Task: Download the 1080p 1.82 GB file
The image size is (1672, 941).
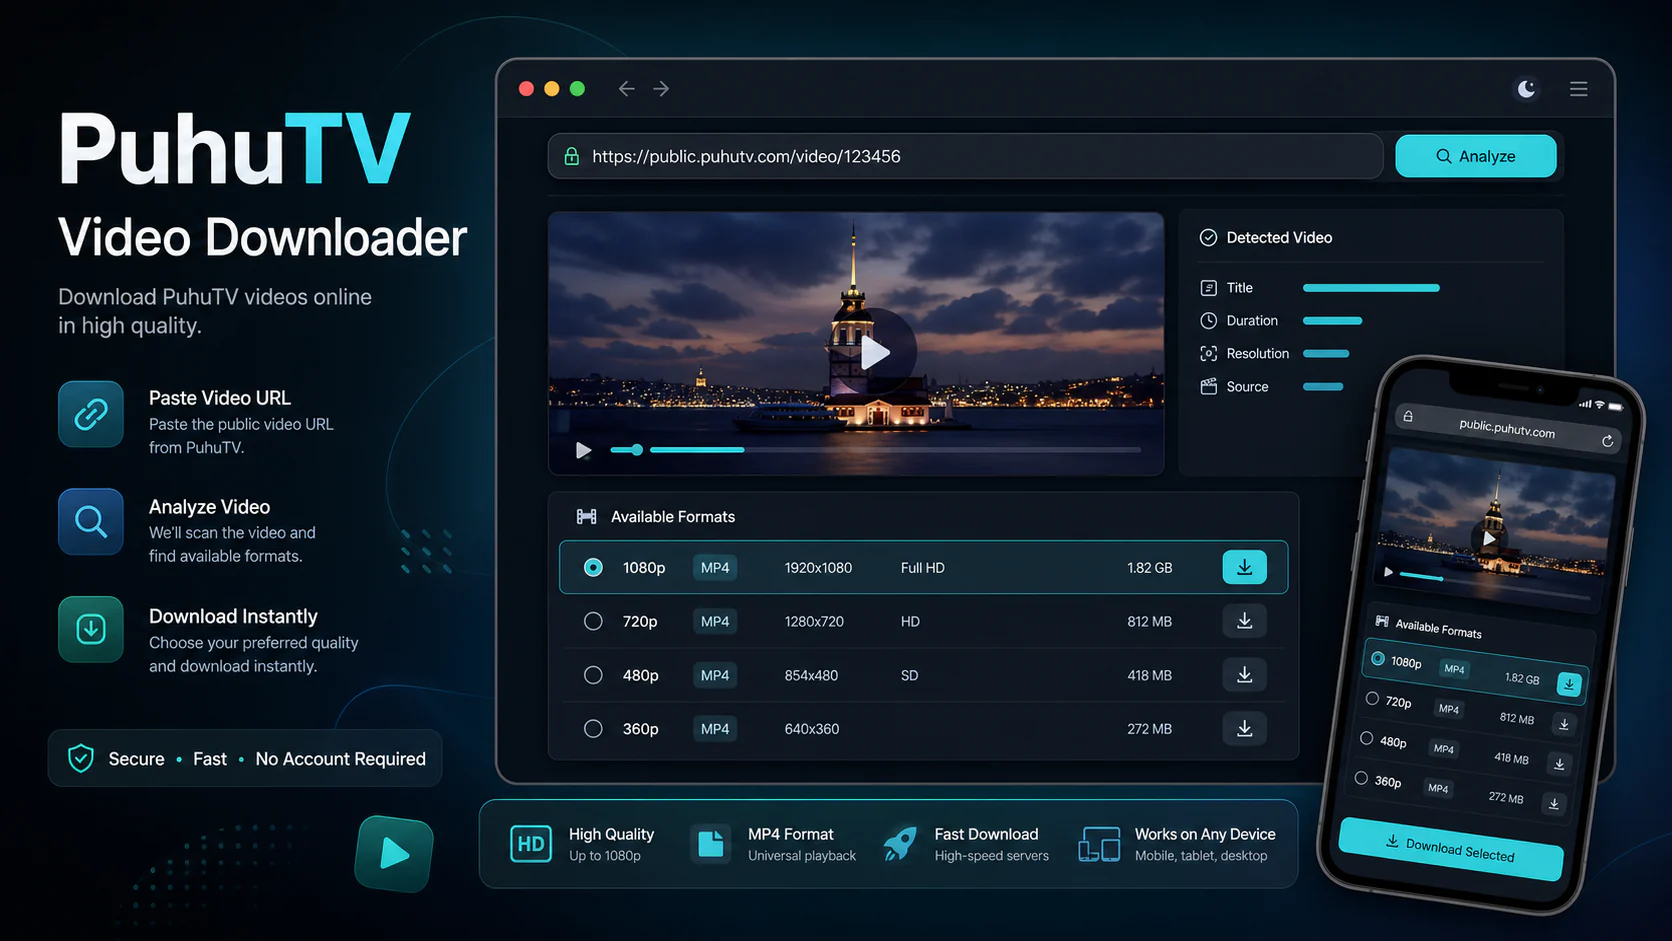Action: click(1244, 567)
